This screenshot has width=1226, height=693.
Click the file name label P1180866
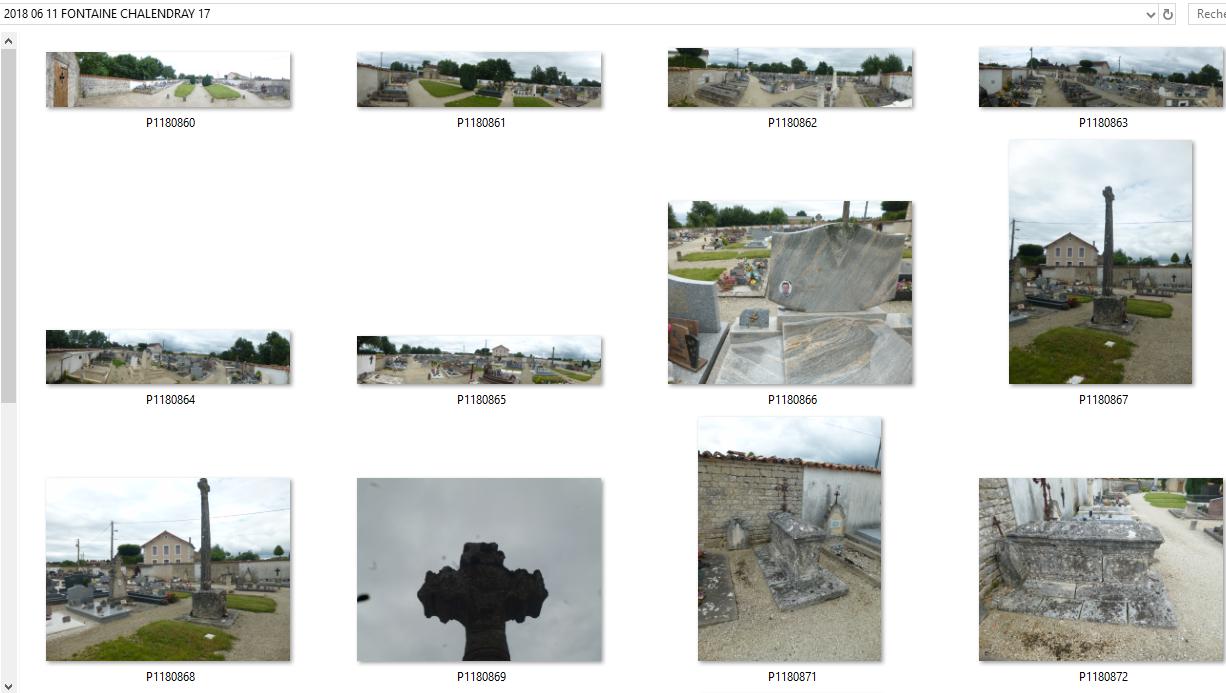792,400
